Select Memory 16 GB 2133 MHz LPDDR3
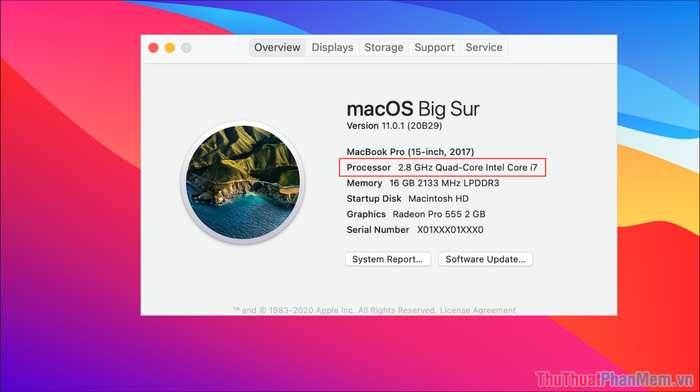700x392 pixels. [x=423, y=183]
